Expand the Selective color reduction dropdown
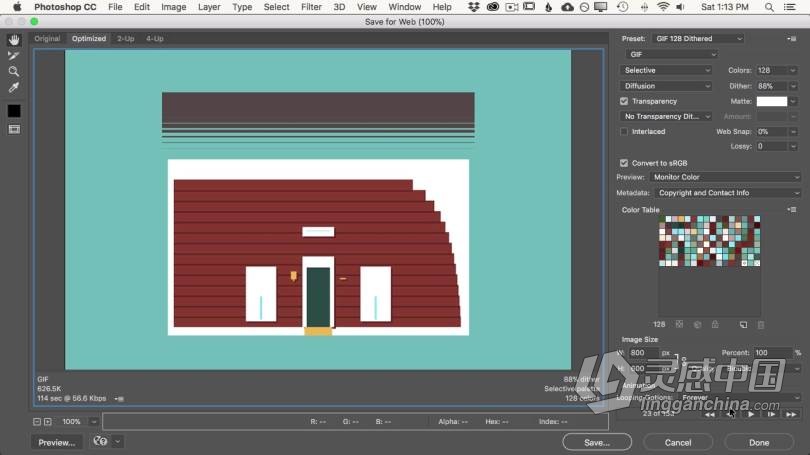 pos(666,70)
